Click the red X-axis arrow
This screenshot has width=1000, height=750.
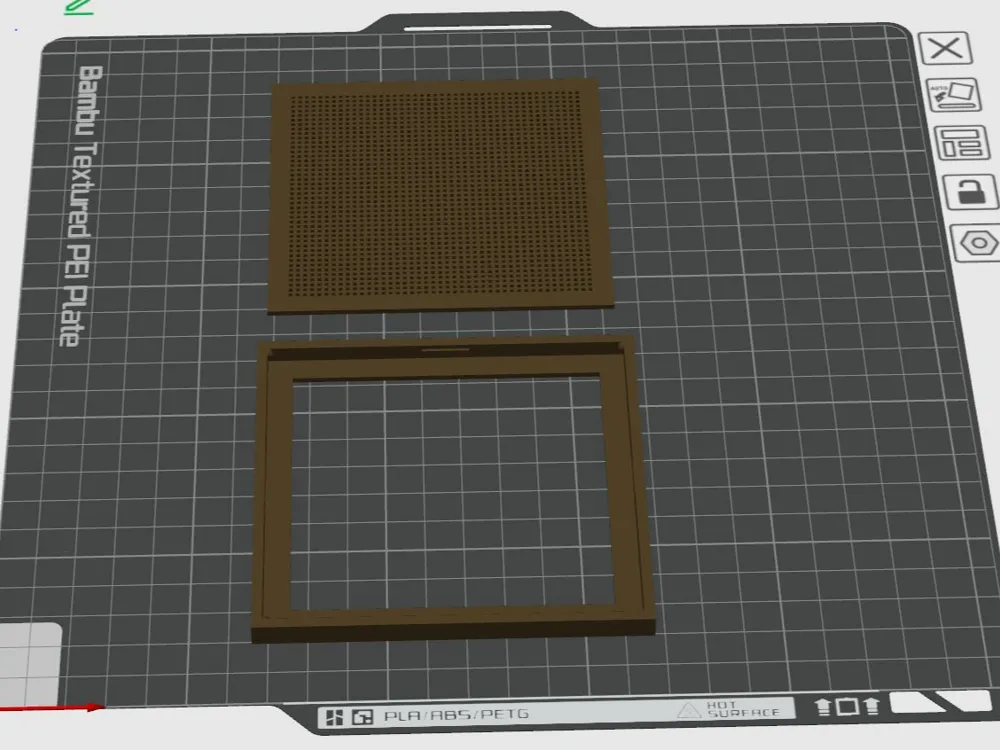[60, 709]
